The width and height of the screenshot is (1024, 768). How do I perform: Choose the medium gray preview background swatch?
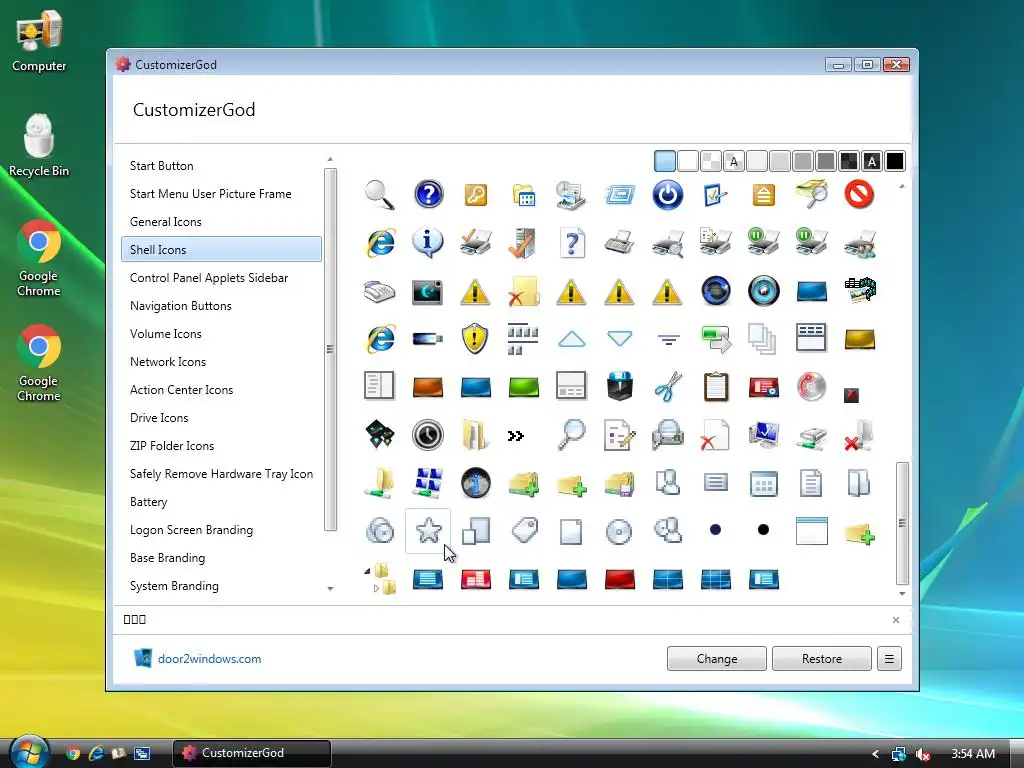click(x=803, y=161)
